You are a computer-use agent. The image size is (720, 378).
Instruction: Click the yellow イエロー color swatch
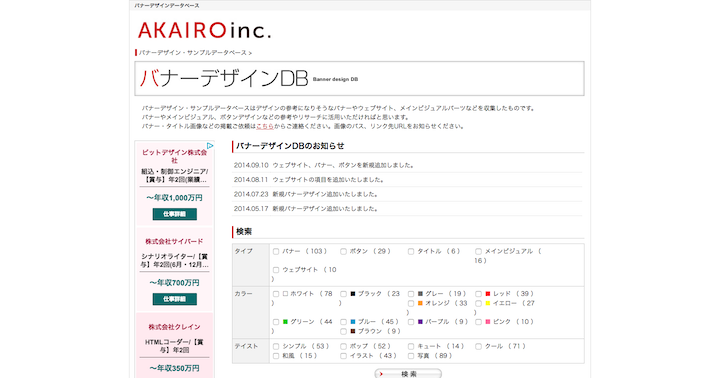pos(488,304)
